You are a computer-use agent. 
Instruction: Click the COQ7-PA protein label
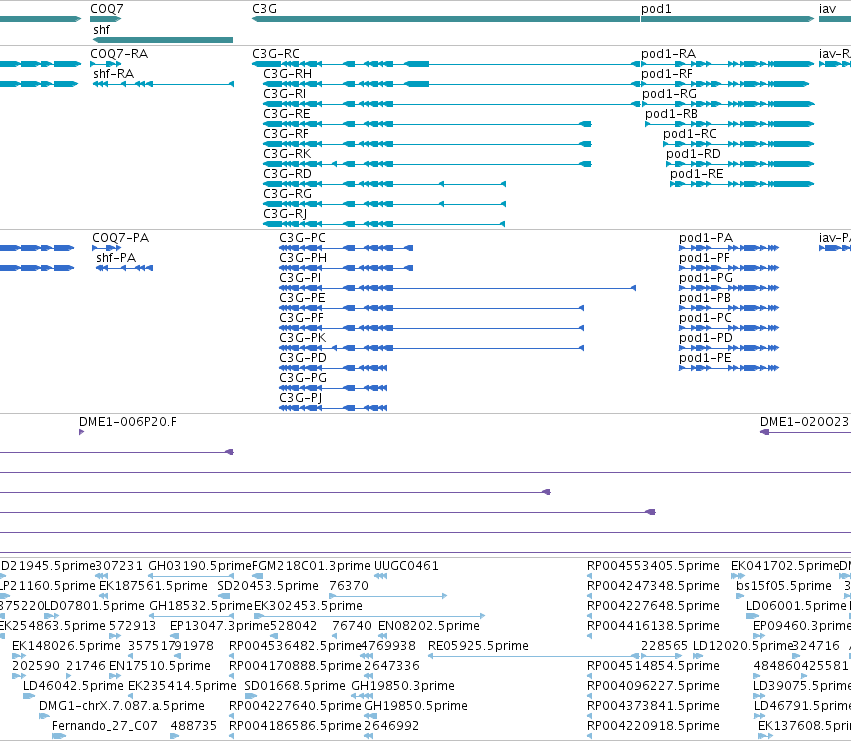120,238
